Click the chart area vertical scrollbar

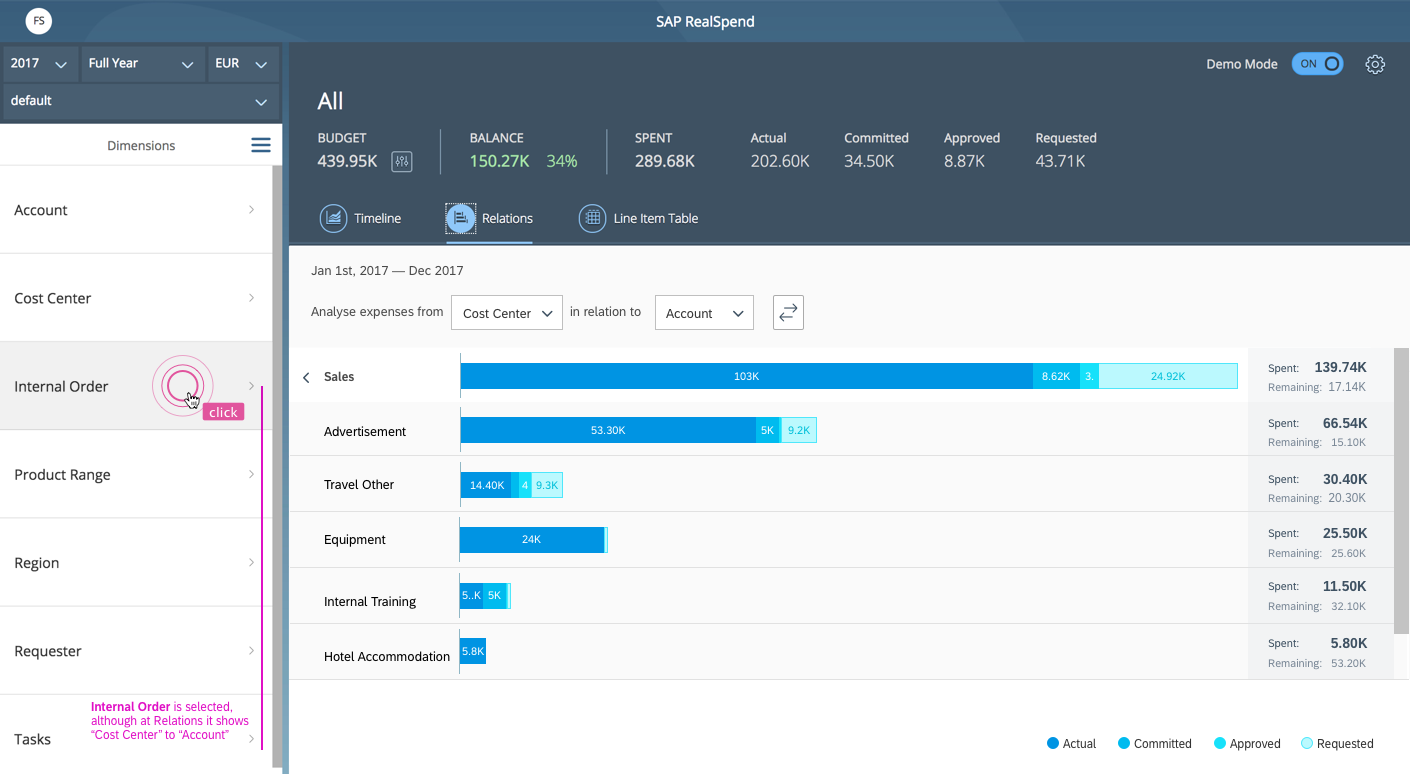click(1401, 491)
